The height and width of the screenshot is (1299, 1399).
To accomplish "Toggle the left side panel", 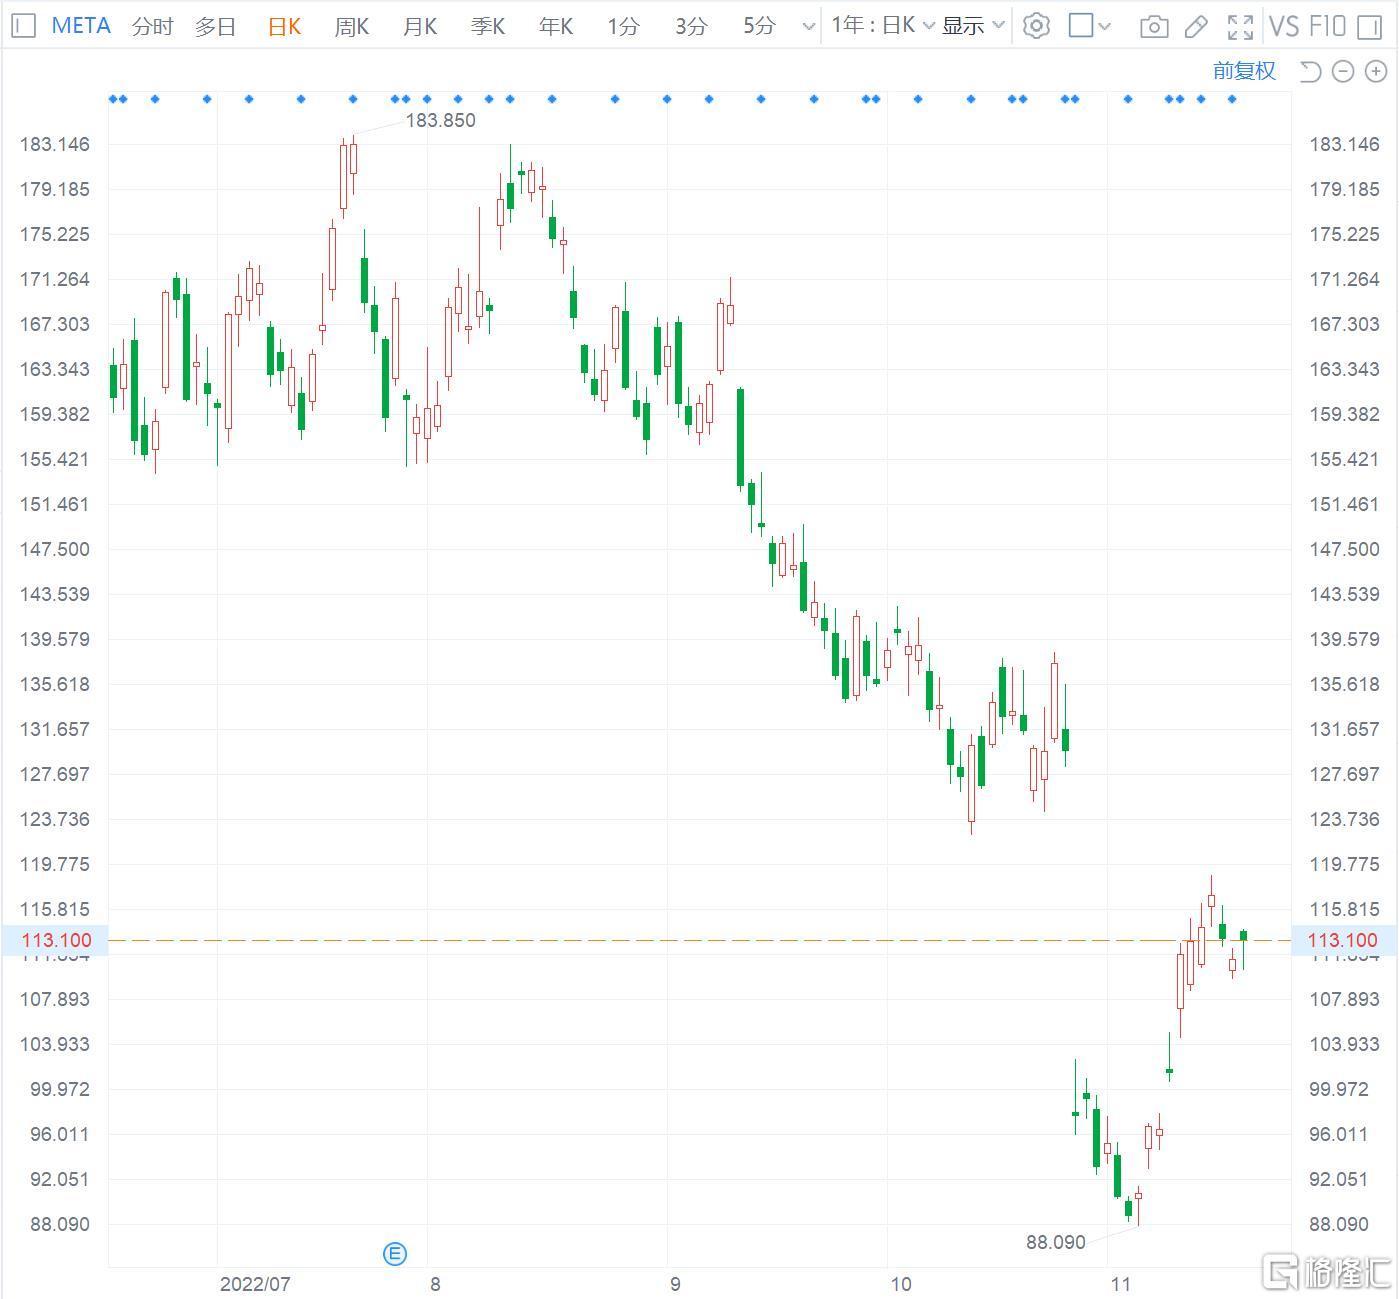I will [23, 26].
